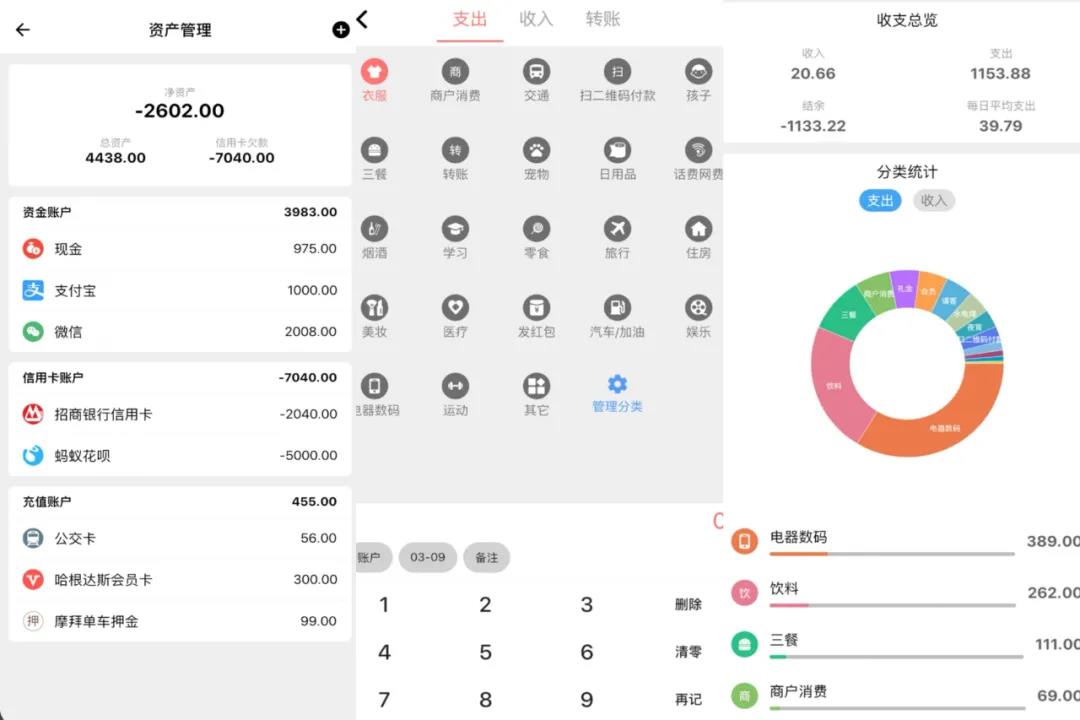Select the 医疗 medical category icon
Viewport: 1080px width, 720px height.
[x=455, y=308]
